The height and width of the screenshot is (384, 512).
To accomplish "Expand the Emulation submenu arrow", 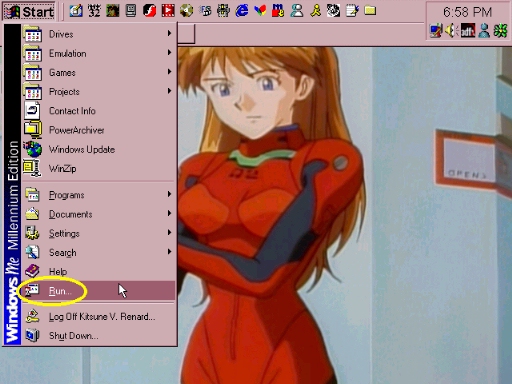I will (169, 52).
